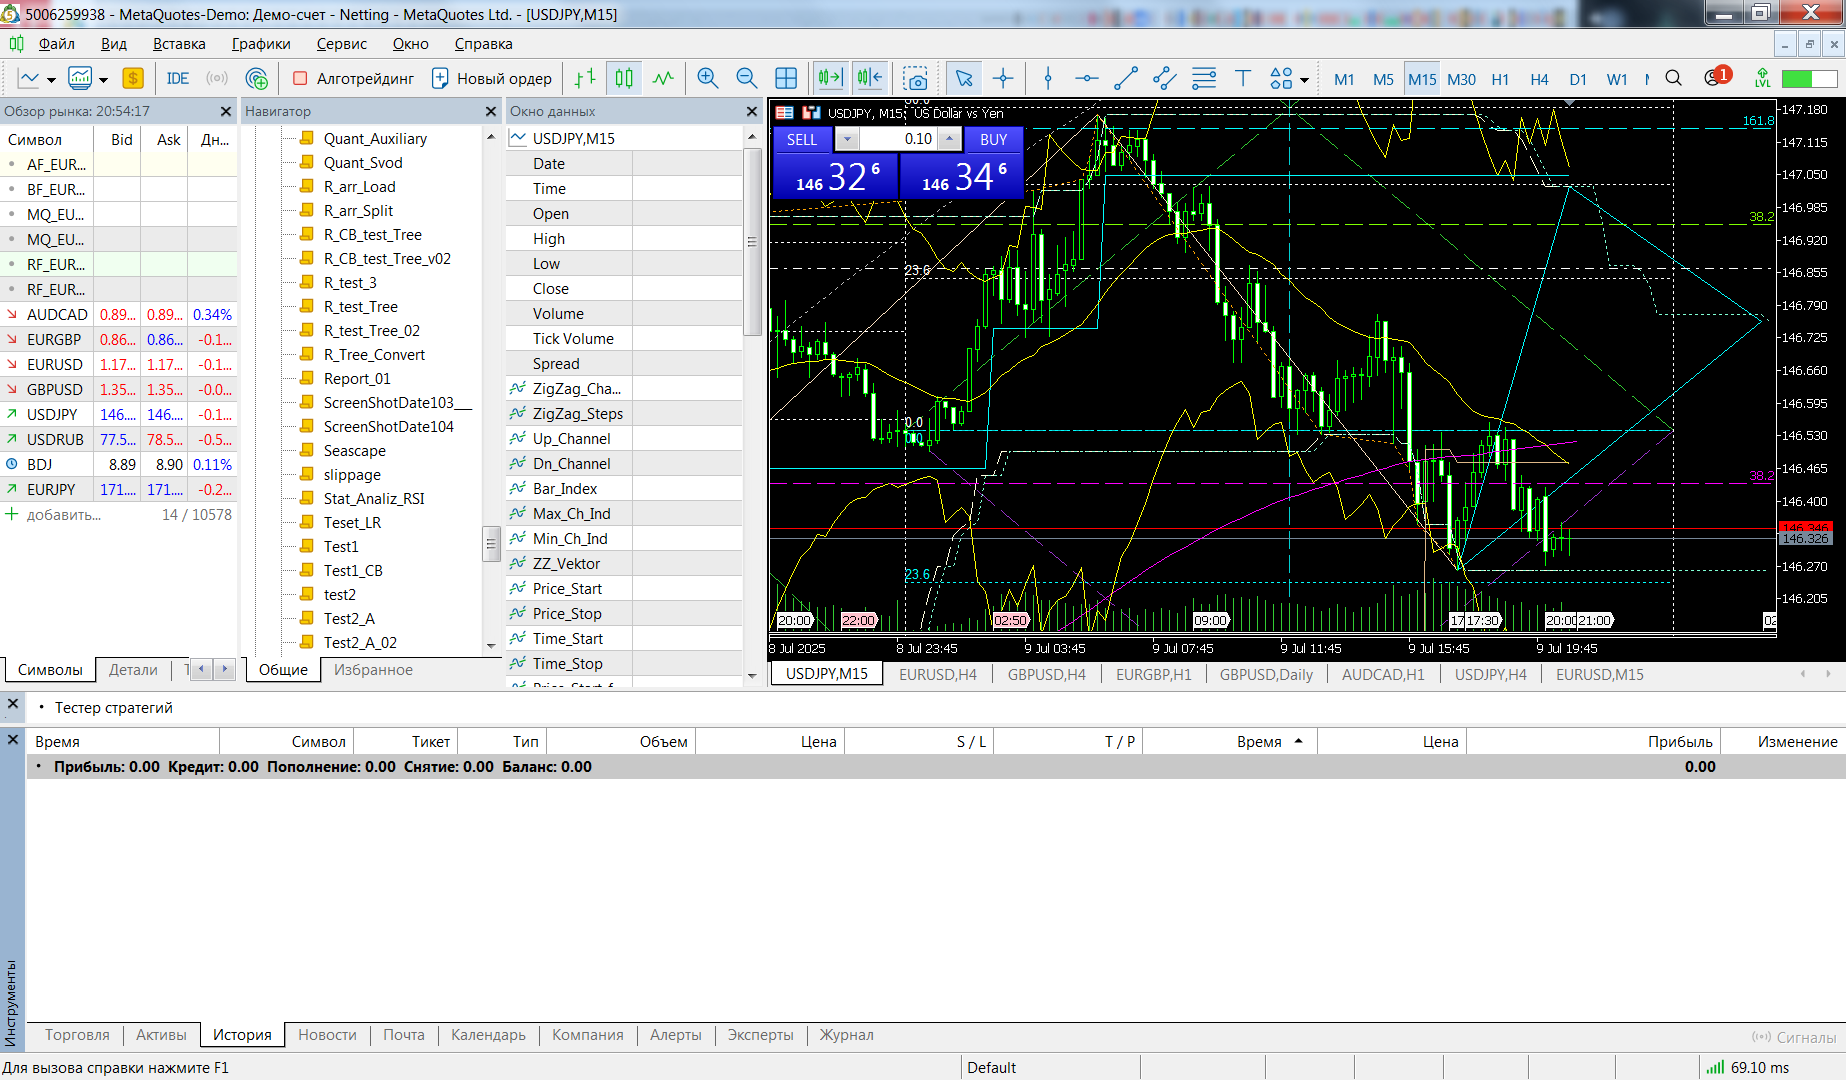
Task: Expand the graphic objects shapes dropdown
Action: pos(1304,80)
